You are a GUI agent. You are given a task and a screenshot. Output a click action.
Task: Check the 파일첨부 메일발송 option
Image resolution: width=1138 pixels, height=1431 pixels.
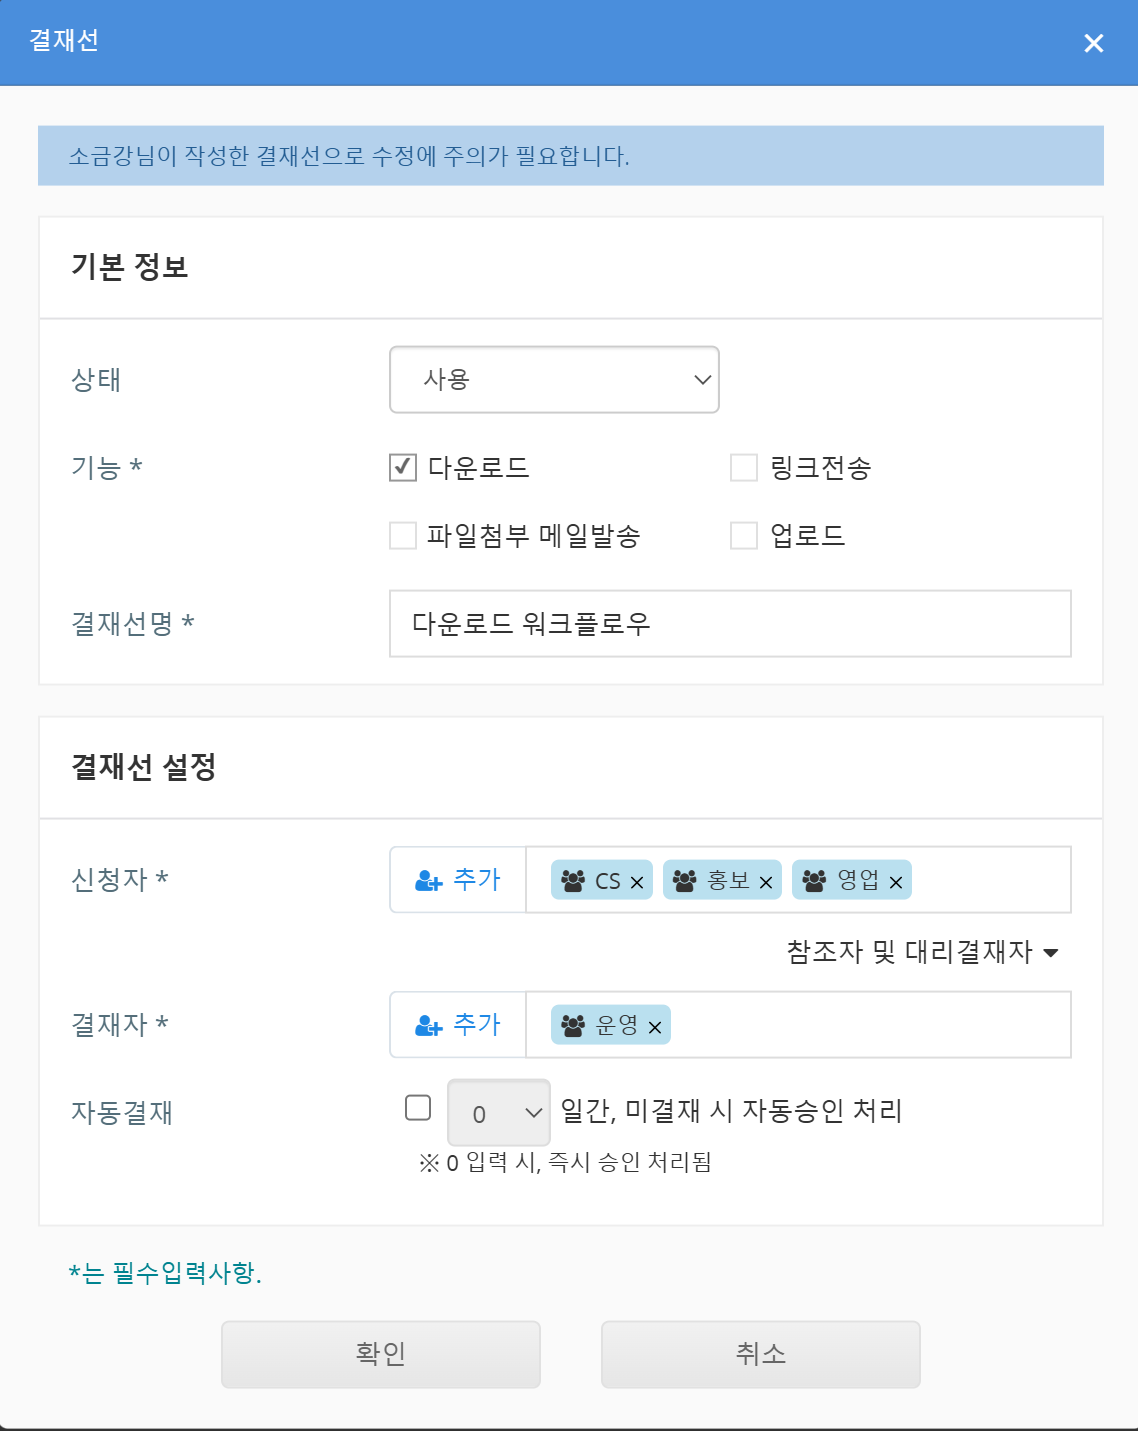pos(403,536)
